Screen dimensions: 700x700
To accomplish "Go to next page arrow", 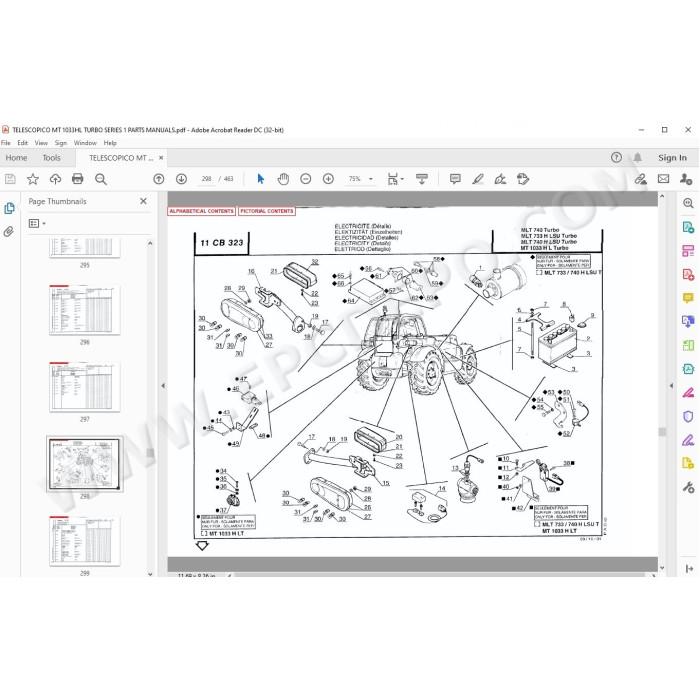I will coord(181,179).
